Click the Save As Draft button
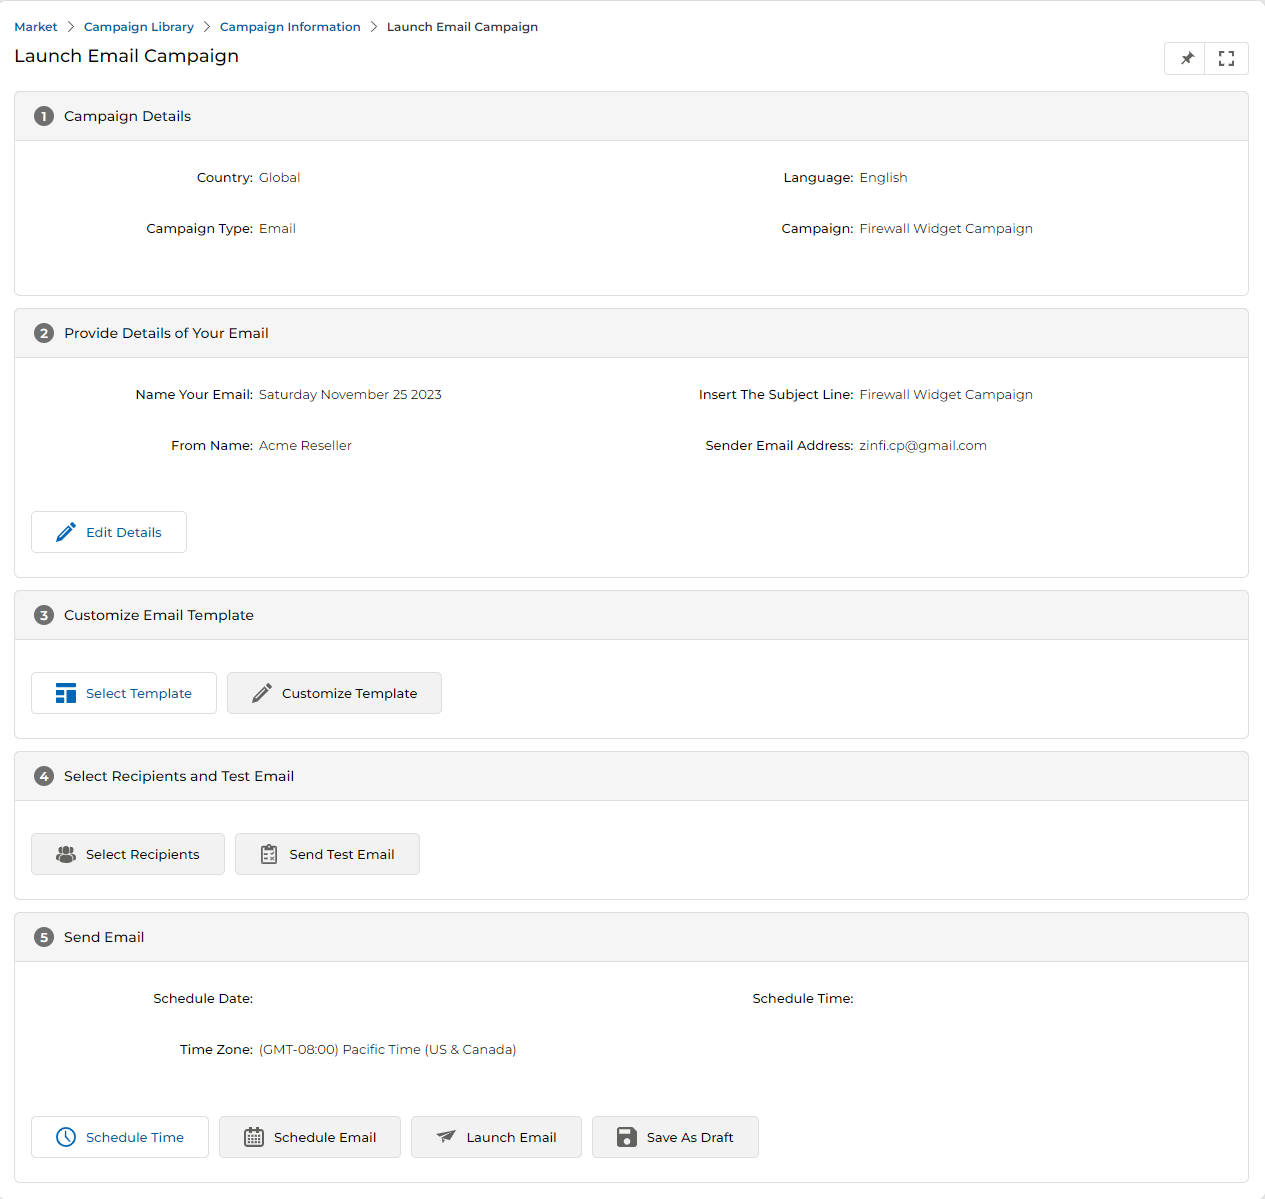Screen dimensions: 1265x1199 pyautogui.click(x=675, y=1137)
